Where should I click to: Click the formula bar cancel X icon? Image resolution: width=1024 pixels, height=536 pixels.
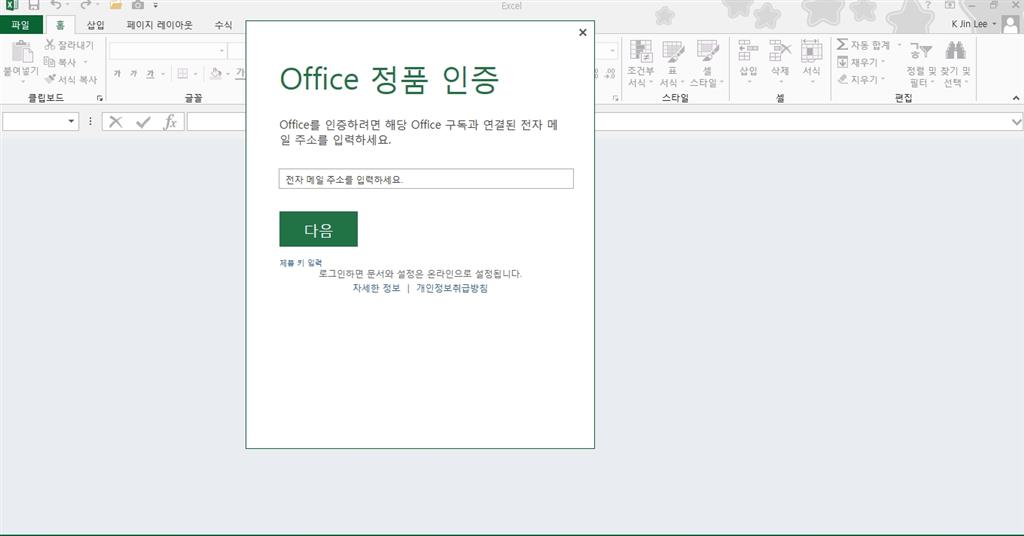(x=116, y=121)
